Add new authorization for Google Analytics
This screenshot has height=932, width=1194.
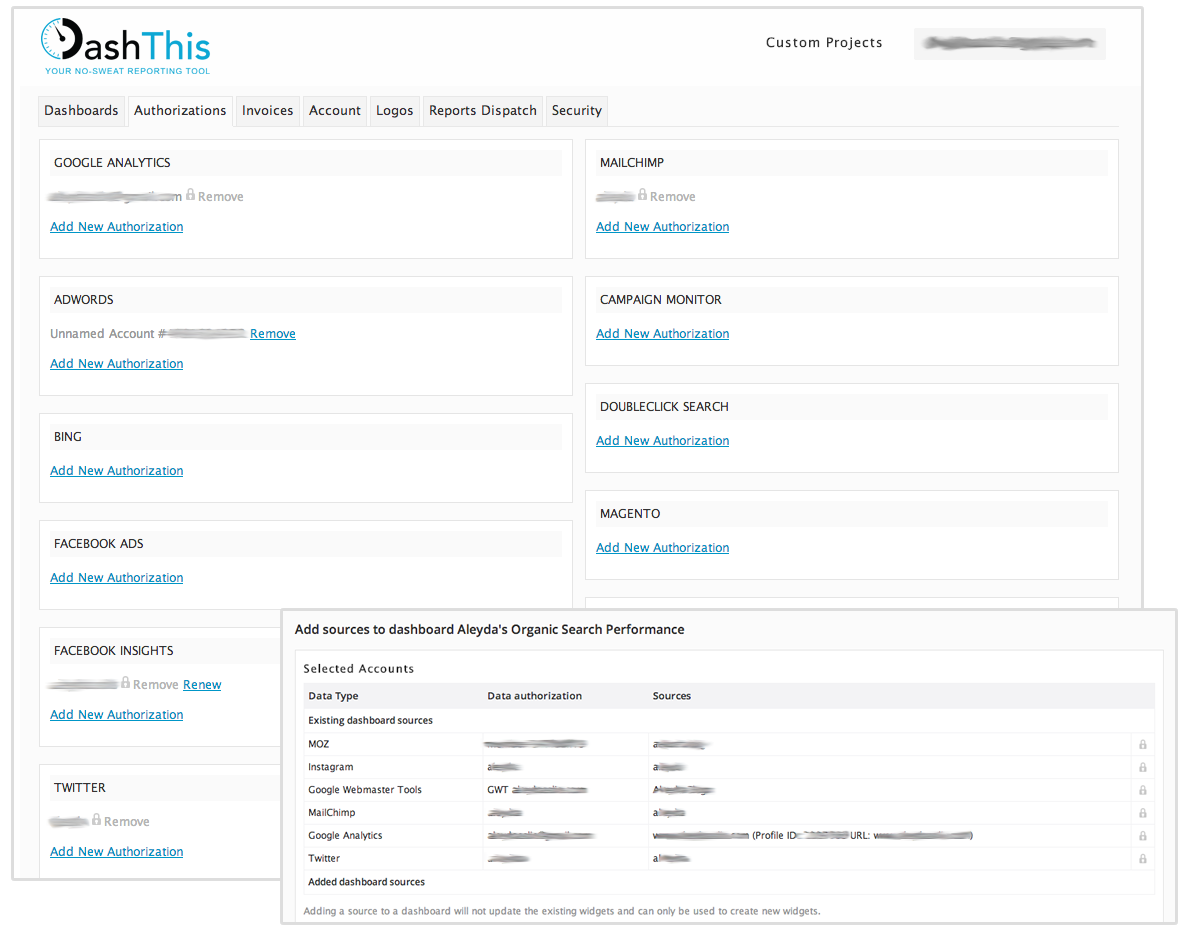pyautogui.click(x=117, y=227)
